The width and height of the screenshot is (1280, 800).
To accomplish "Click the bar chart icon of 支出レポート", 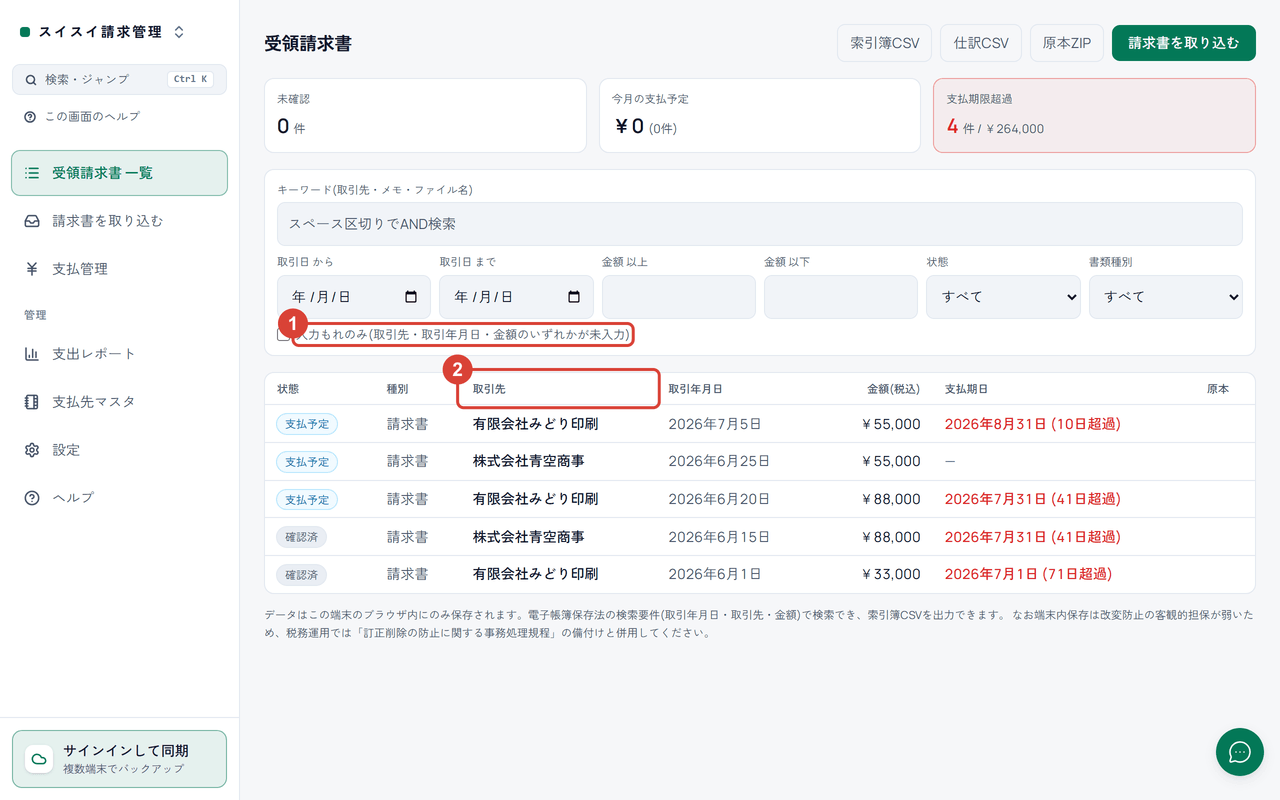I will point(32,354).
